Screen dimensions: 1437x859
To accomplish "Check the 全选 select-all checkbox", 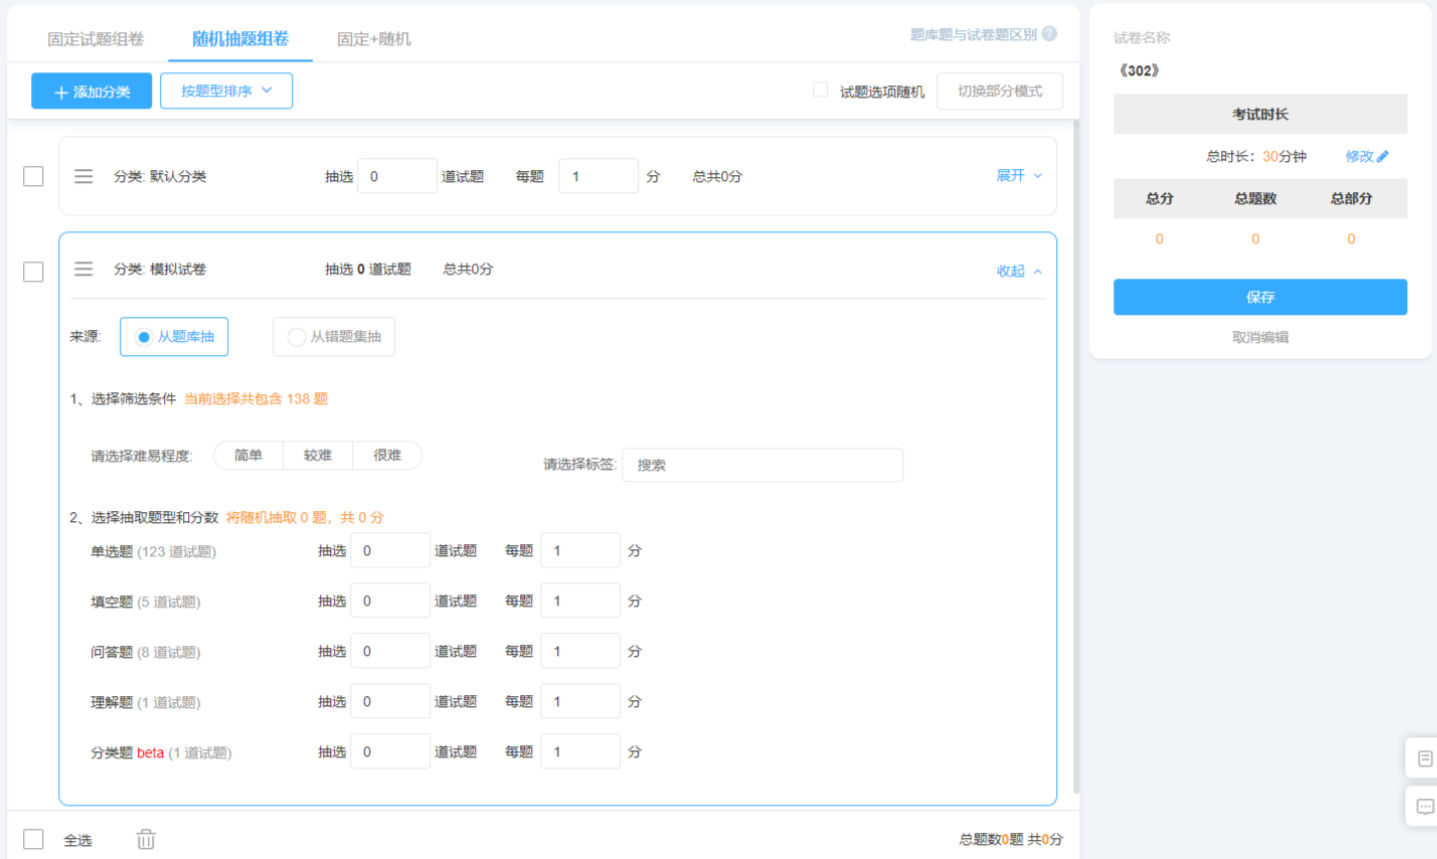I will [33, 839].
